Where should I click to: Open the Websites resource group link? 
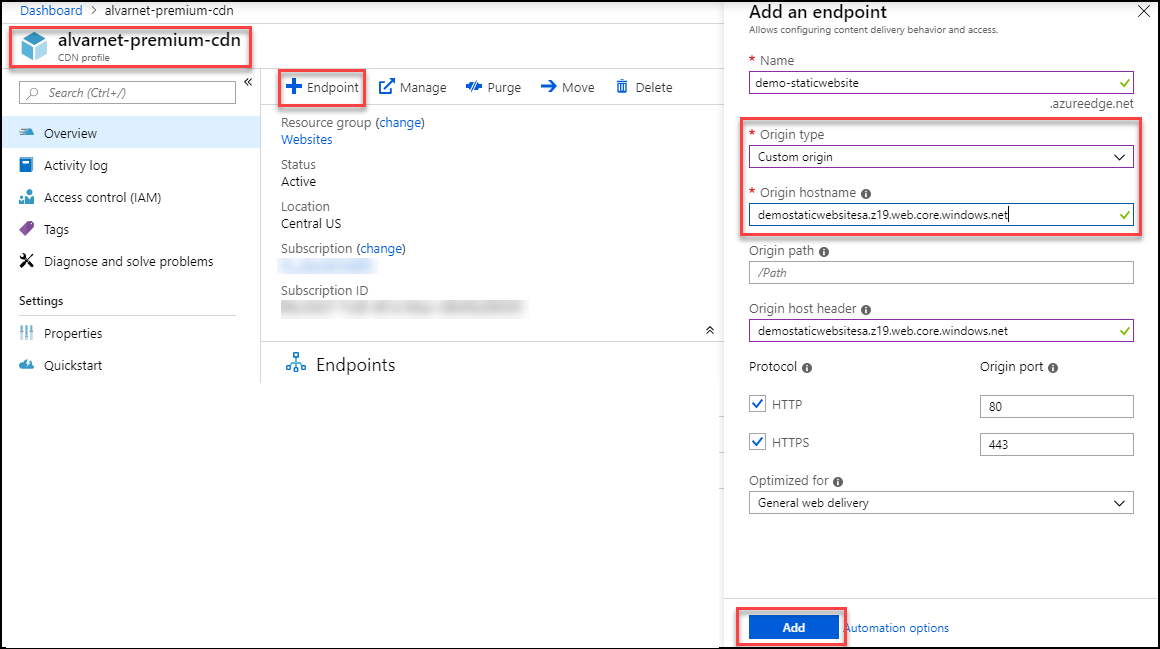pos(306,139)
